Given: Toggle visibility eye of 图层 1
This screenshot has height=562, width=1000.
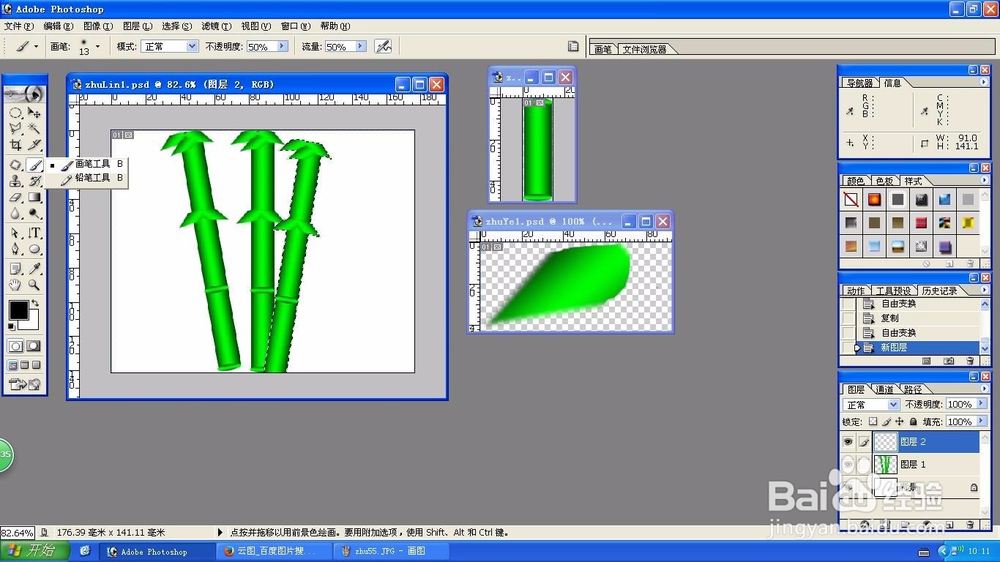Looking at the screenshot, I should 848,464.
